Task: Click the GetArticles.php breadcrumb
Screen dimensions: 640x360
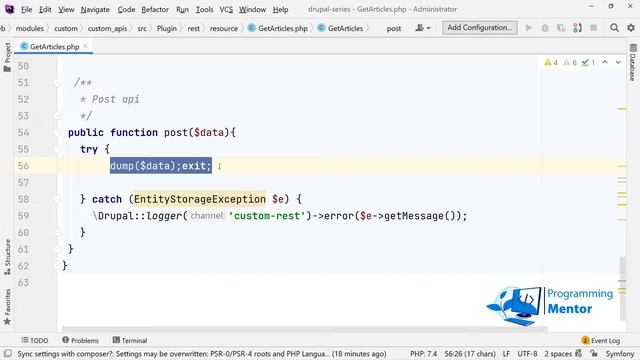Action: (278, 28)
